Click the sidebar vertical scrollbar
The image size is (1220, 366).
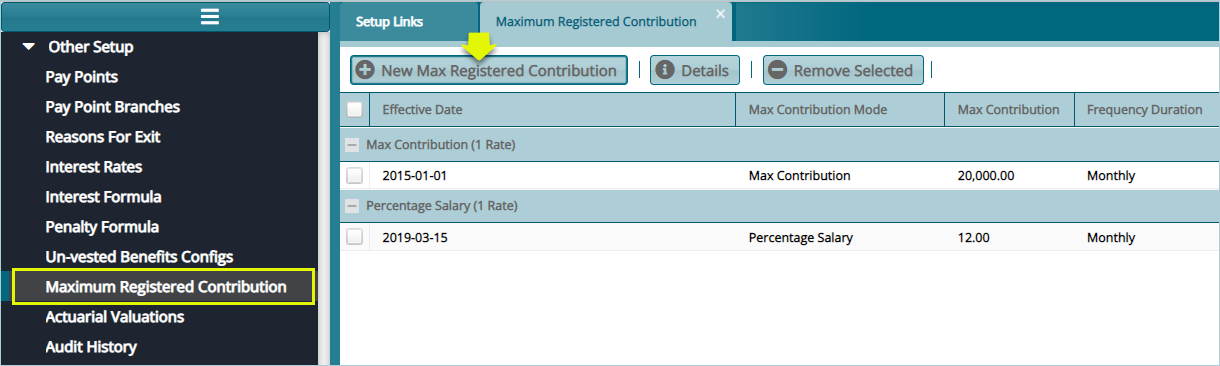pos(323,198)
